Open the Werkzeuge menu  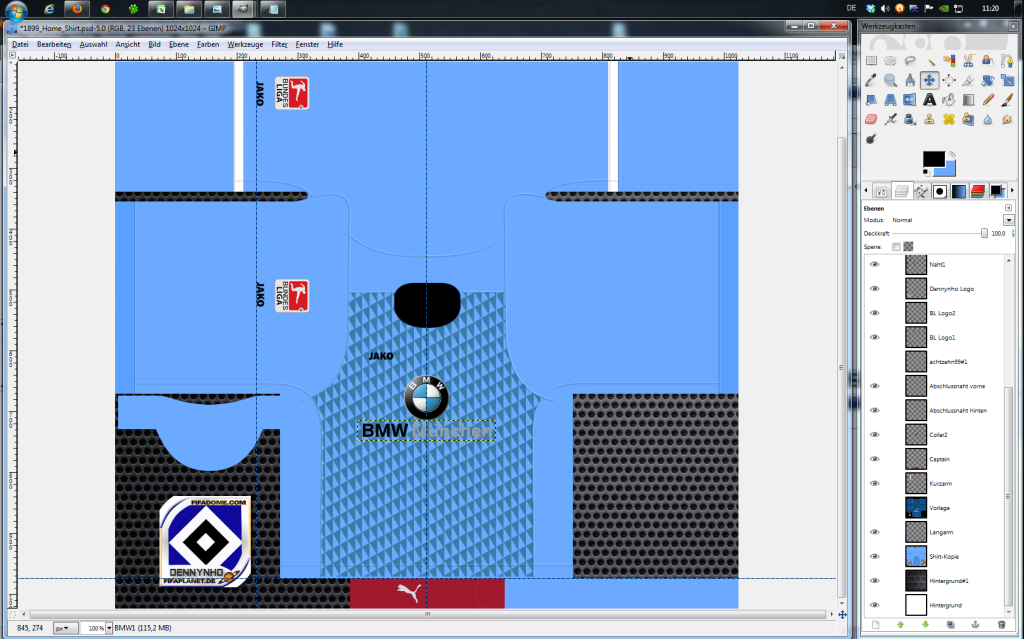point(245,44)
